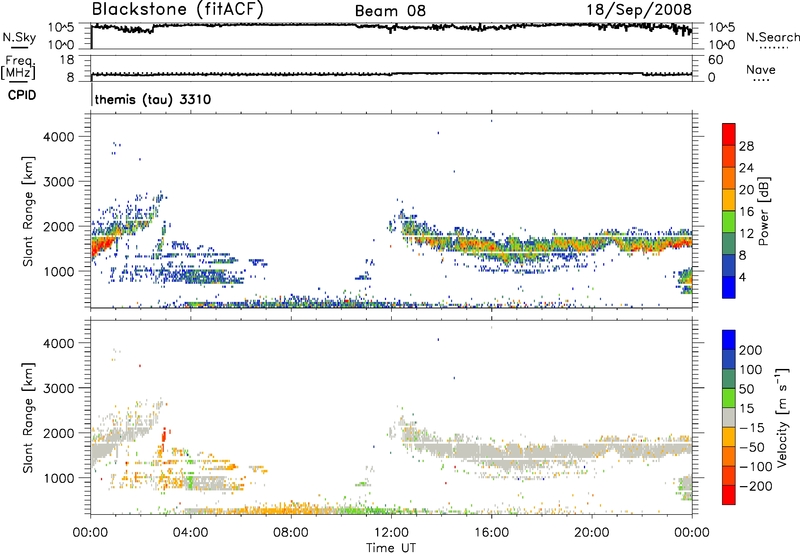Pick the light green power segment between 12 and 16

(x=729, y=222)
